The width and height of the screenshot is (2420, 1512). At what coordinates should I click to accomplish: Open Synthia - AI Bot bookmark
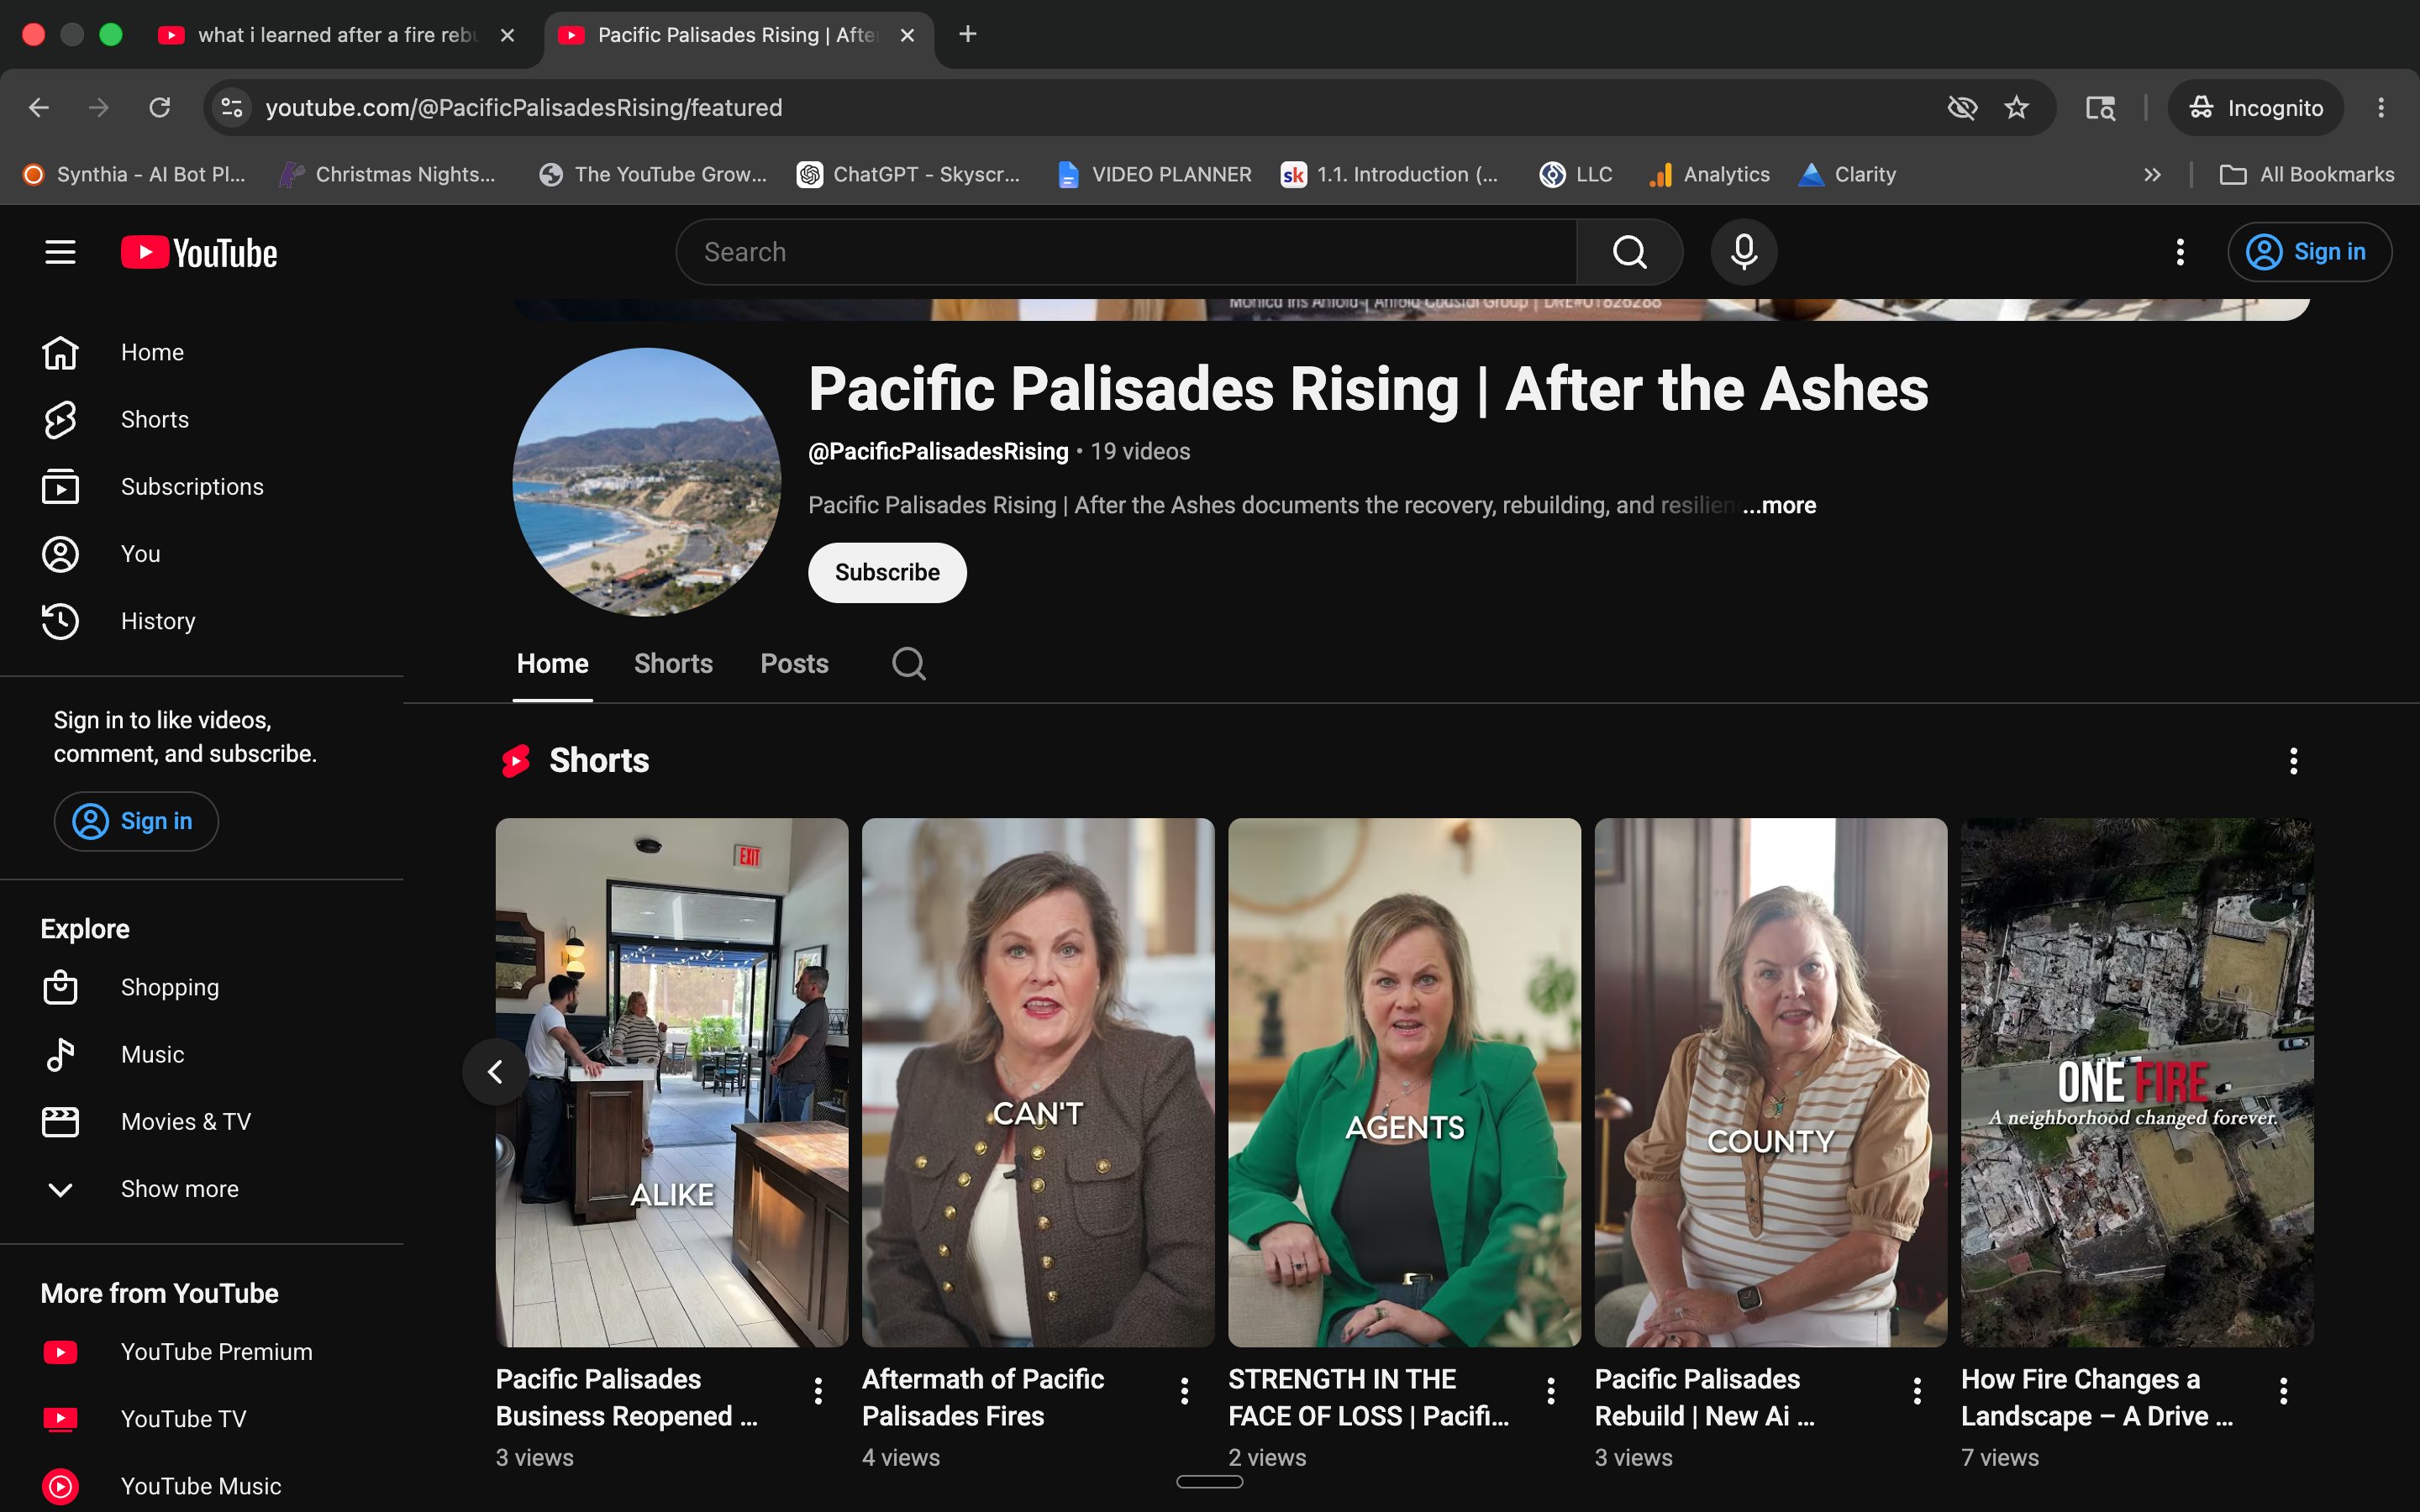[x=134, y=175]
